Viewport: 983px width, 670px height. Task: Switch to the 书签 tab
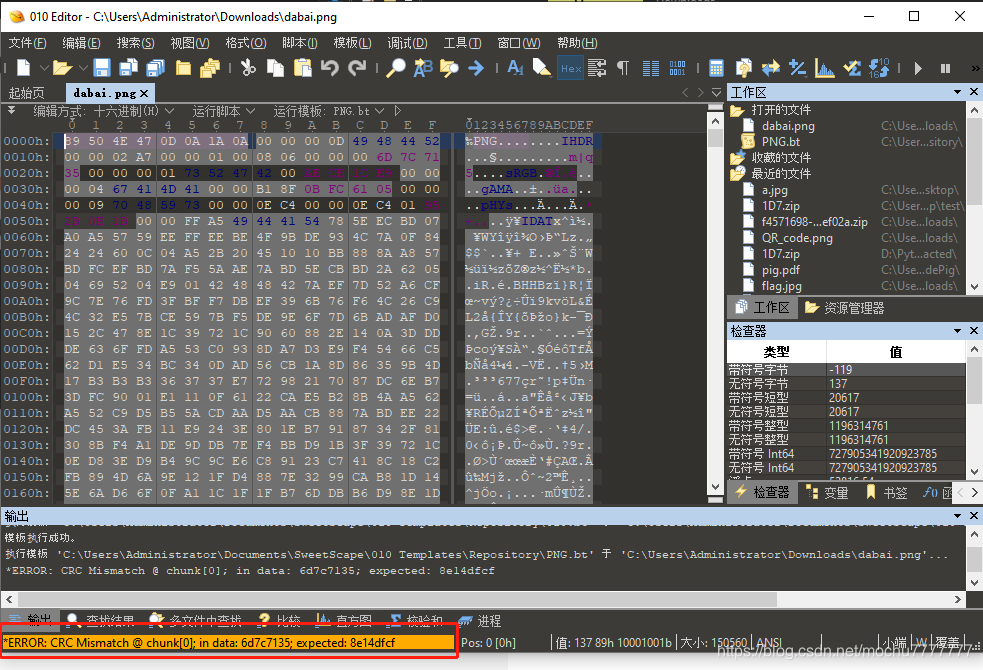coord(887,493)
